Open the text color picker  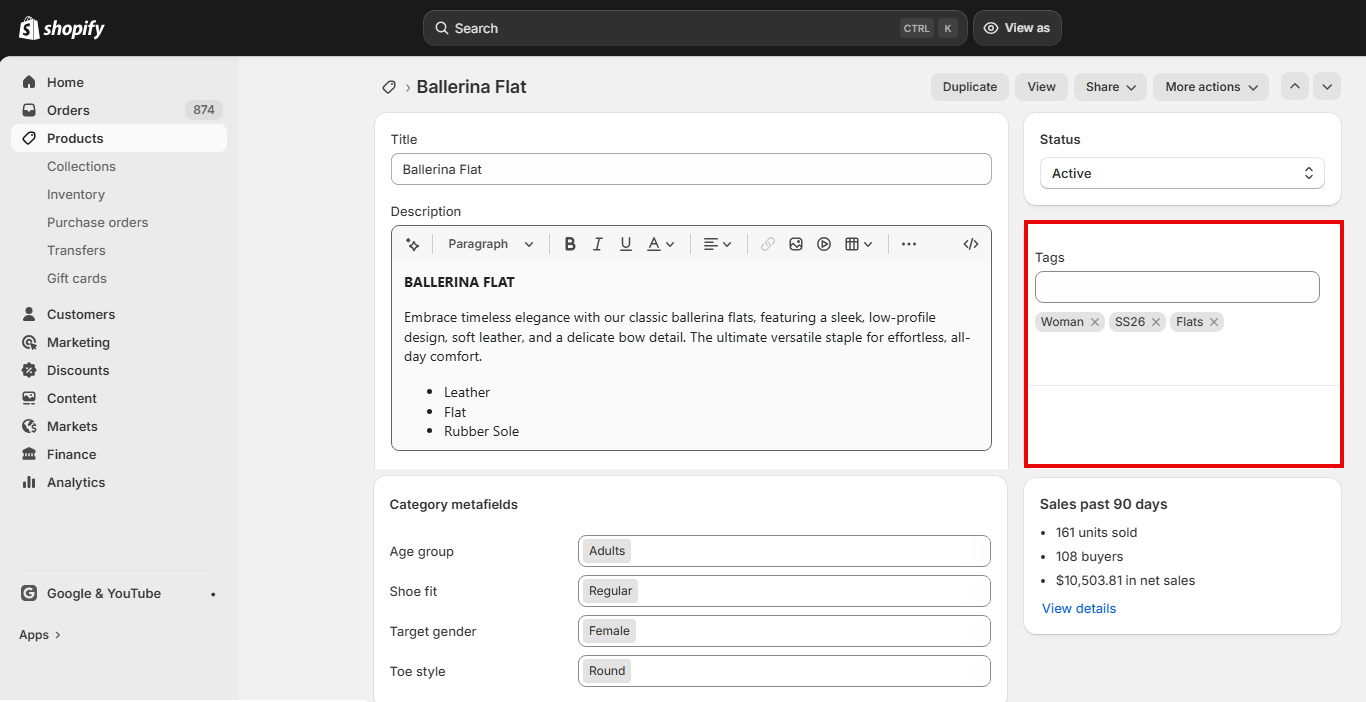[x=661, y=244]
